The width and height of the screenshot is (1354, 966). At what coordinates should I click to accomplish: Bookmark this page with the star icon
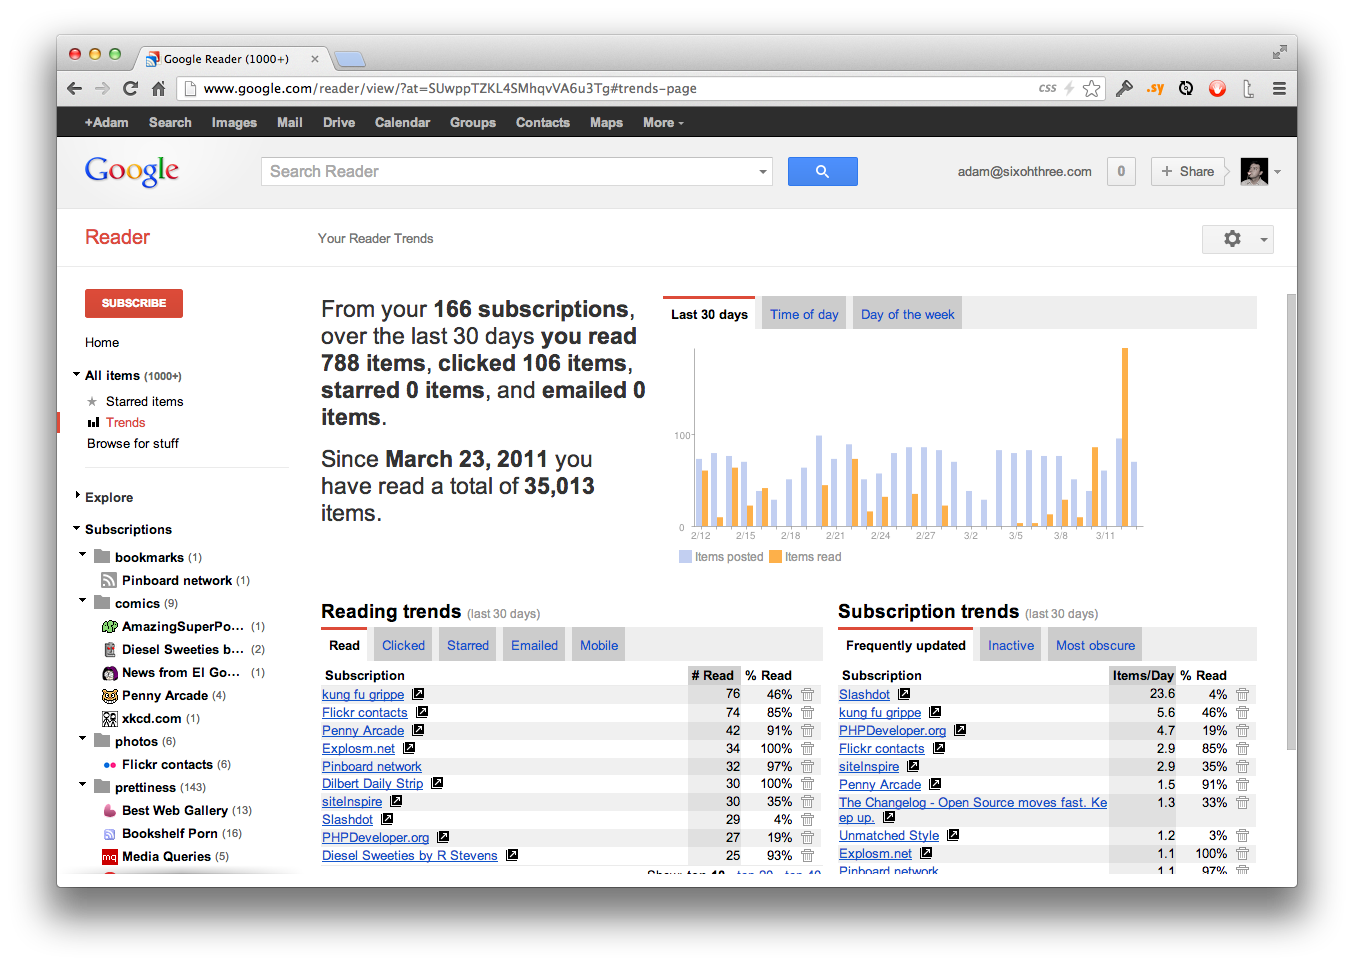tap(1092, 88)
